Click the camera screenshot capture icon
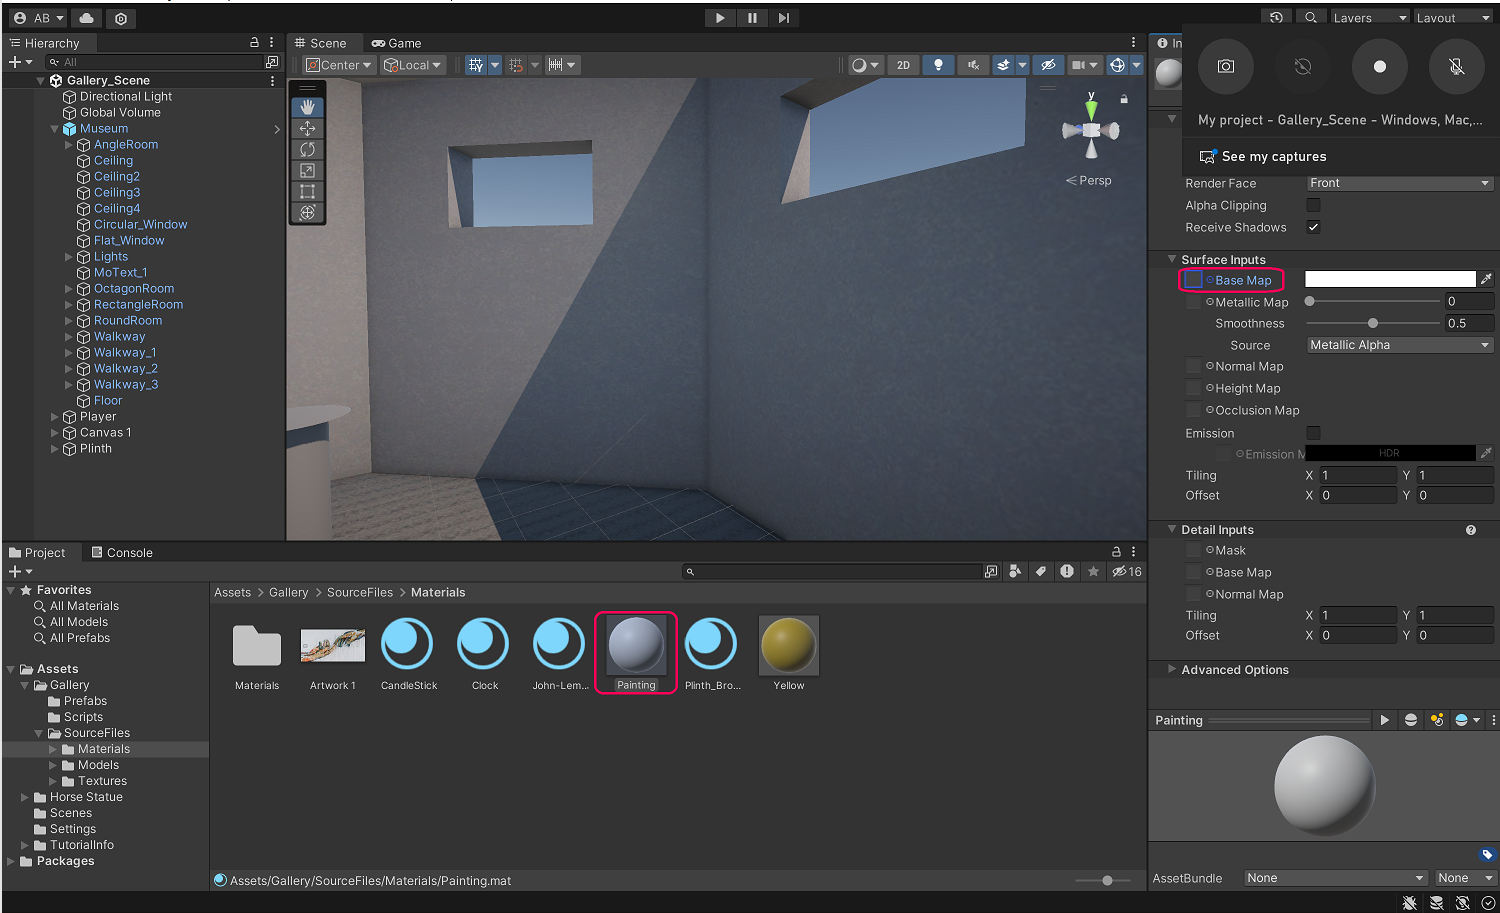Viewport: 1500px width, 913px height. pos(1225,66)
